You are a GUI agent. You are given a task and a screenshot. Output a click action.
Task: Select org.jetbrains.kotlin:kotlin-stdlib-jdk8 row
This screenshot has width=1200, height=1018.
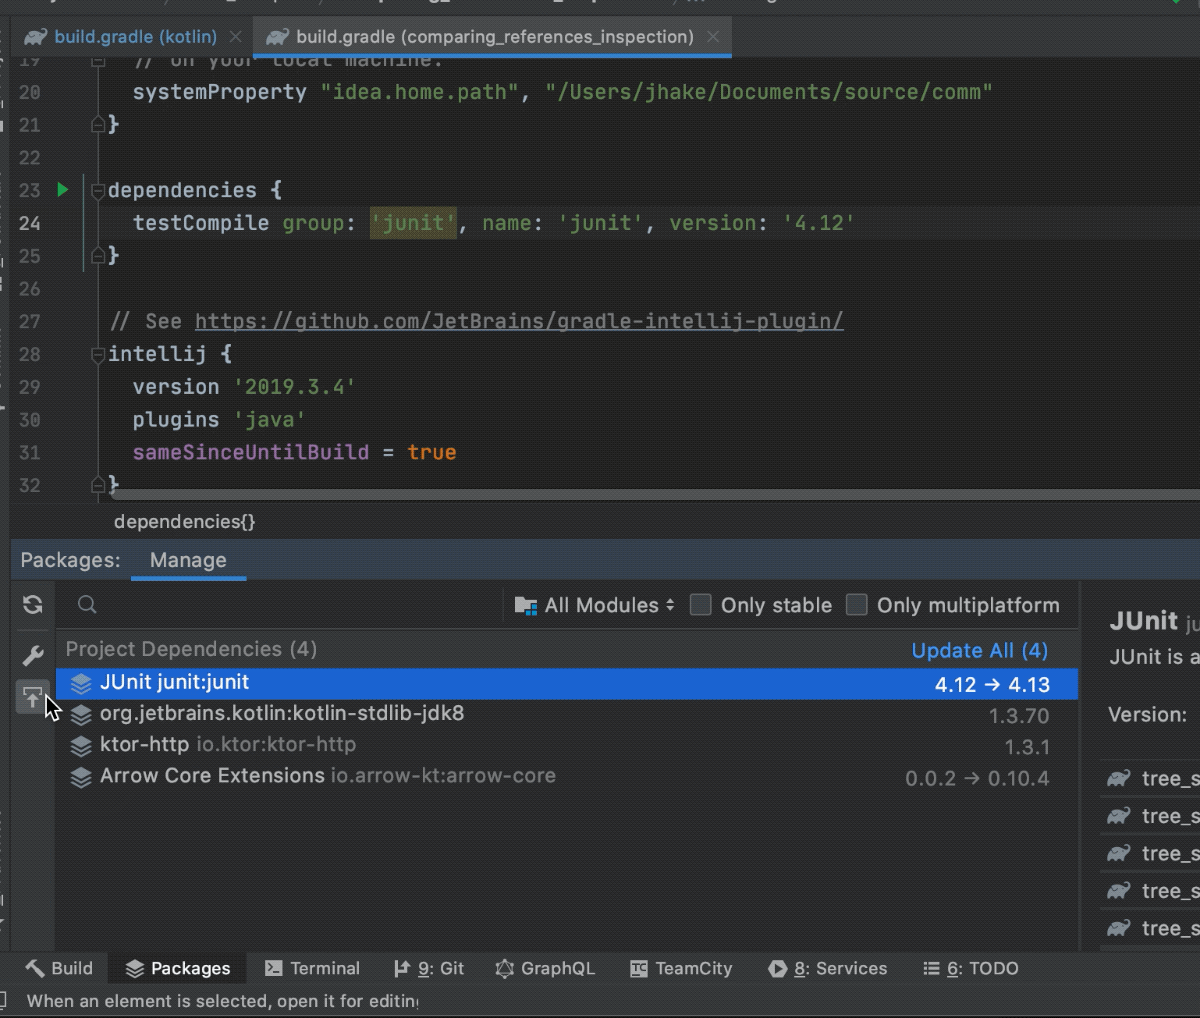point(567,715)
